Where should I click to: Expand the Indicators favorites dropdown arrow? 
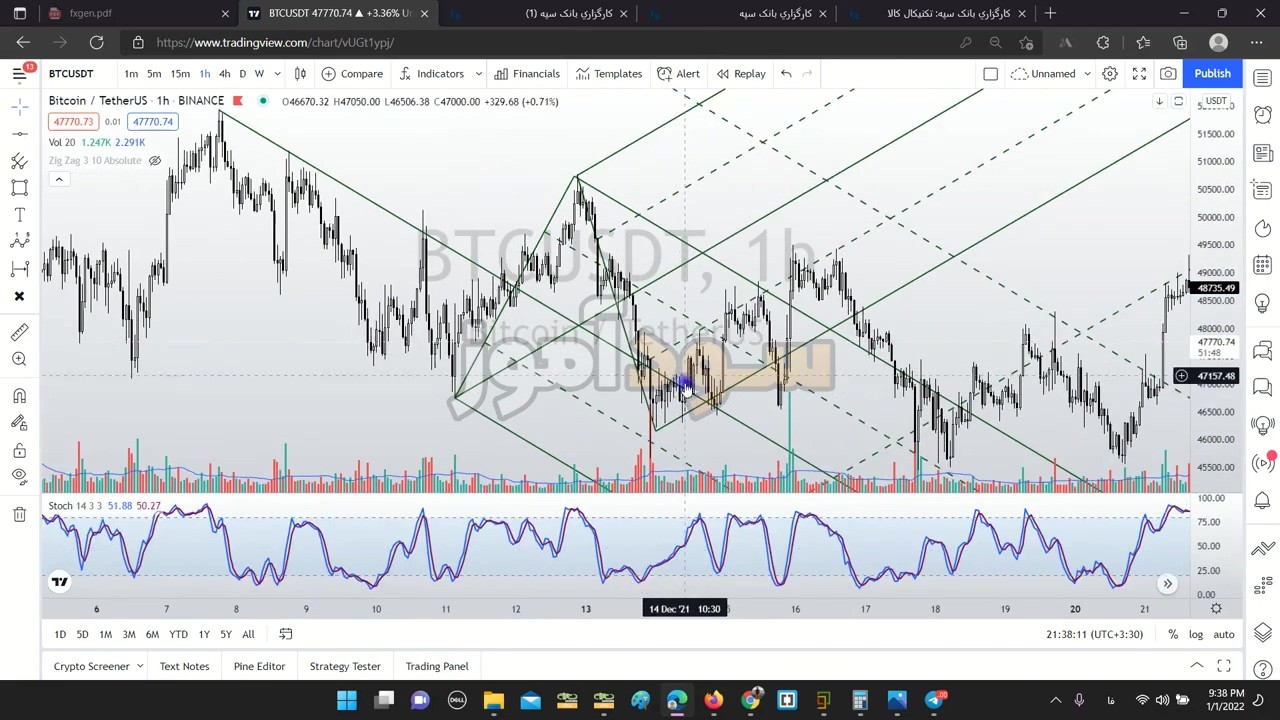pos(478,74)
